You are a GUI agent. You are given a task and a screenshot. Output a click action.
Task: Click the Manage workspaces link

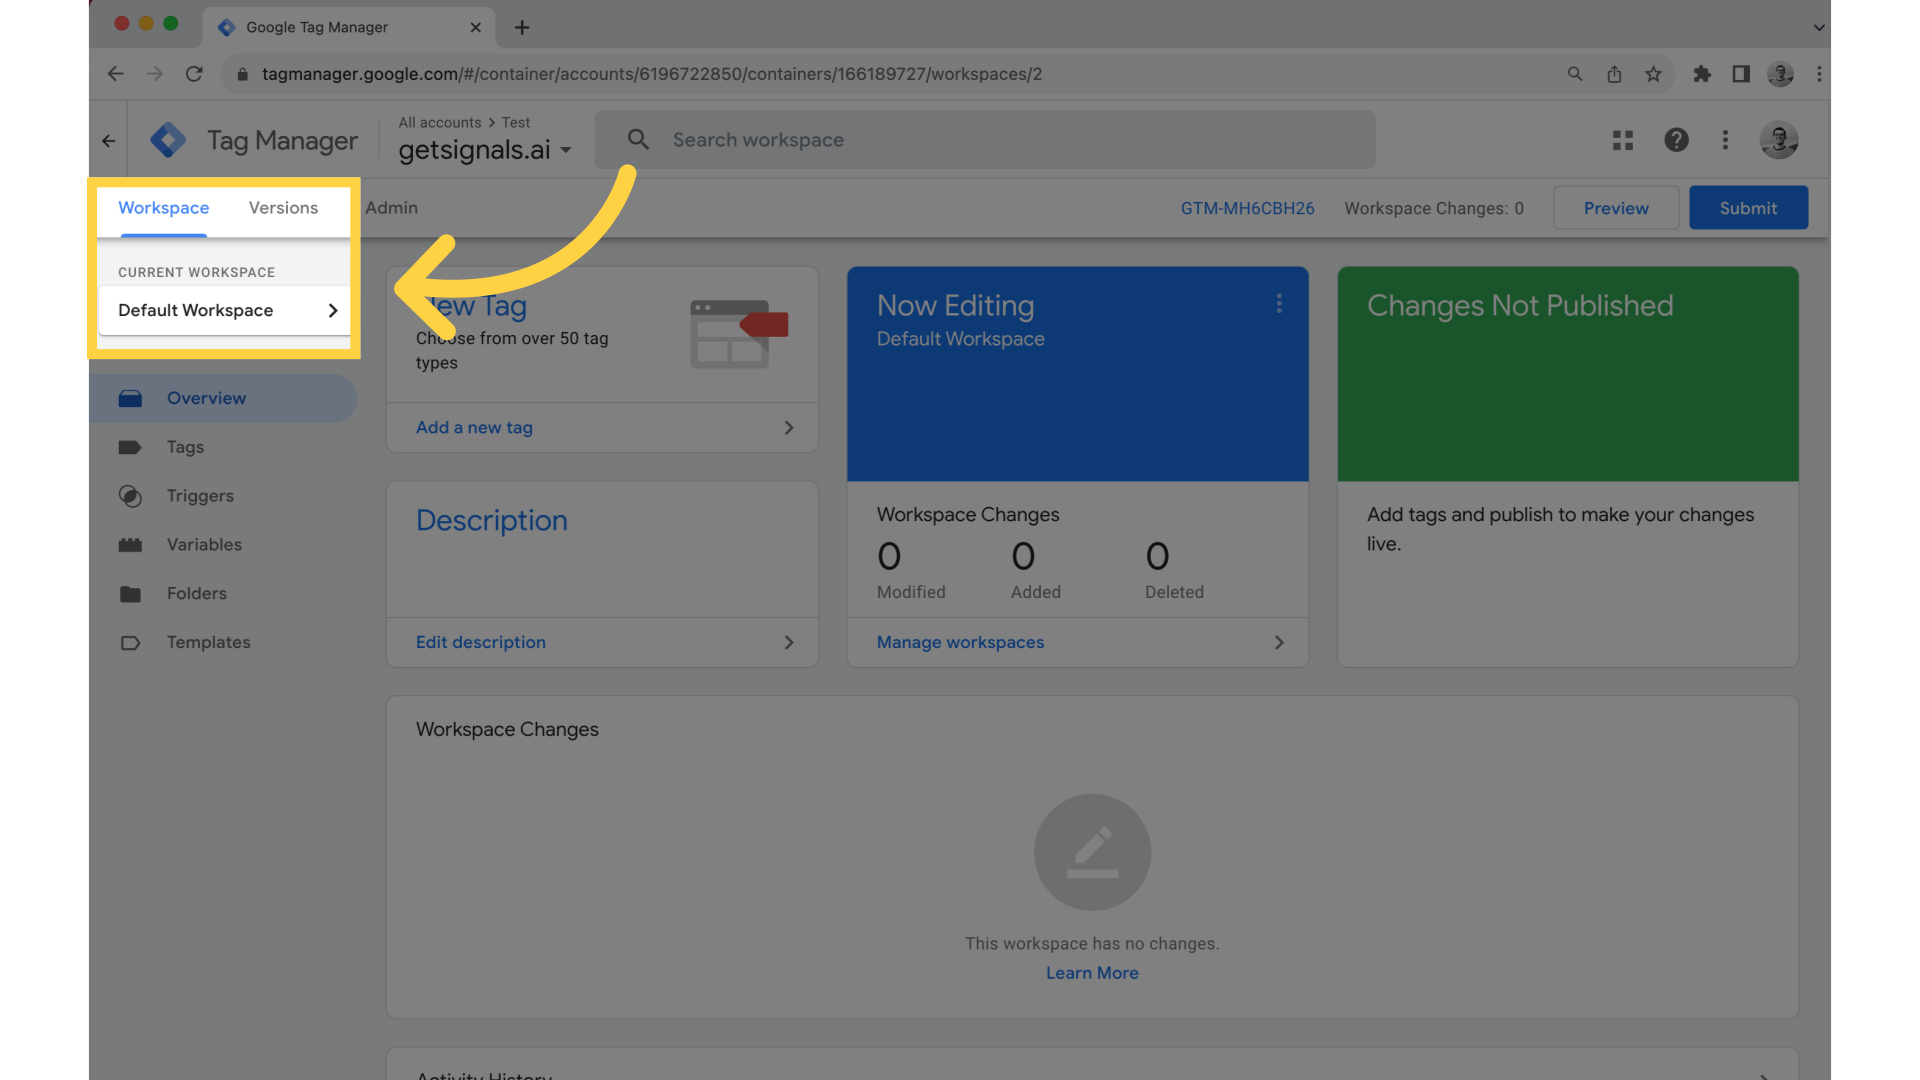tap(960, 643)
